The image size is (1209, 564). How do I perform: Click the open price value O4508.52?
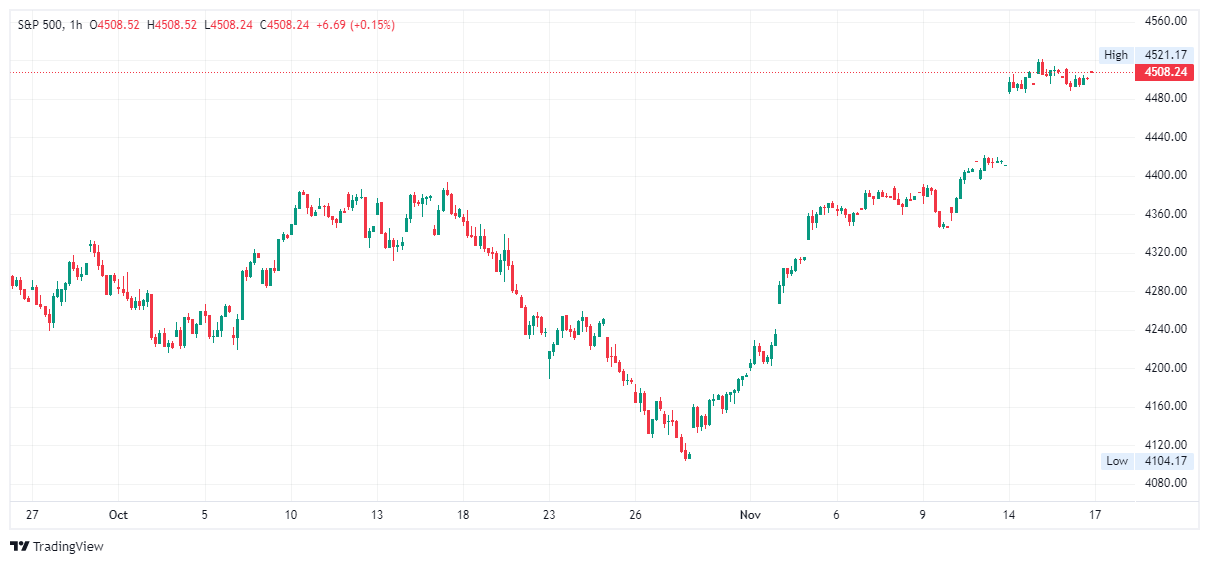(x=116, y=25)
